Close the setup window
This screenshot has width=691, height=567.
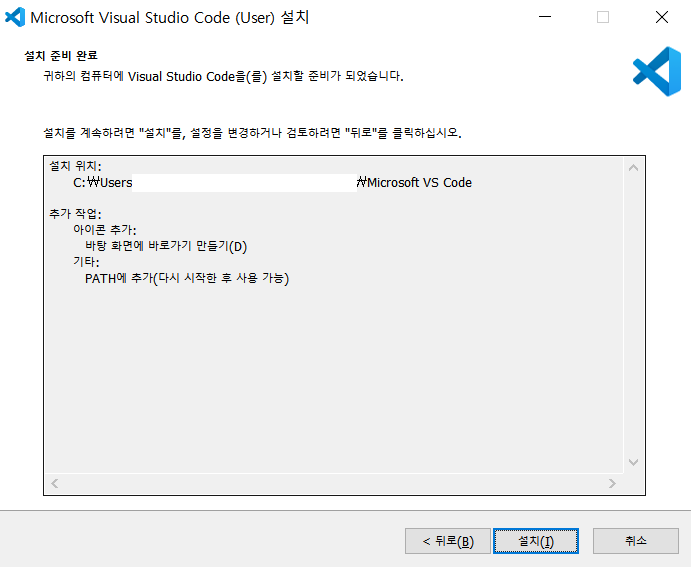(x=661, y=17)
